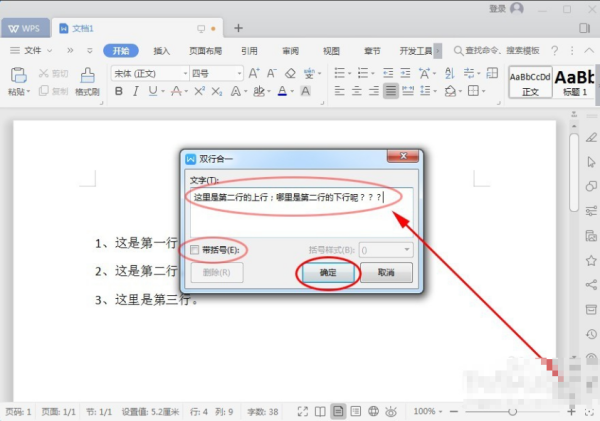Apply strikethrough text formatting
The image size is (600, 421).
176,91
